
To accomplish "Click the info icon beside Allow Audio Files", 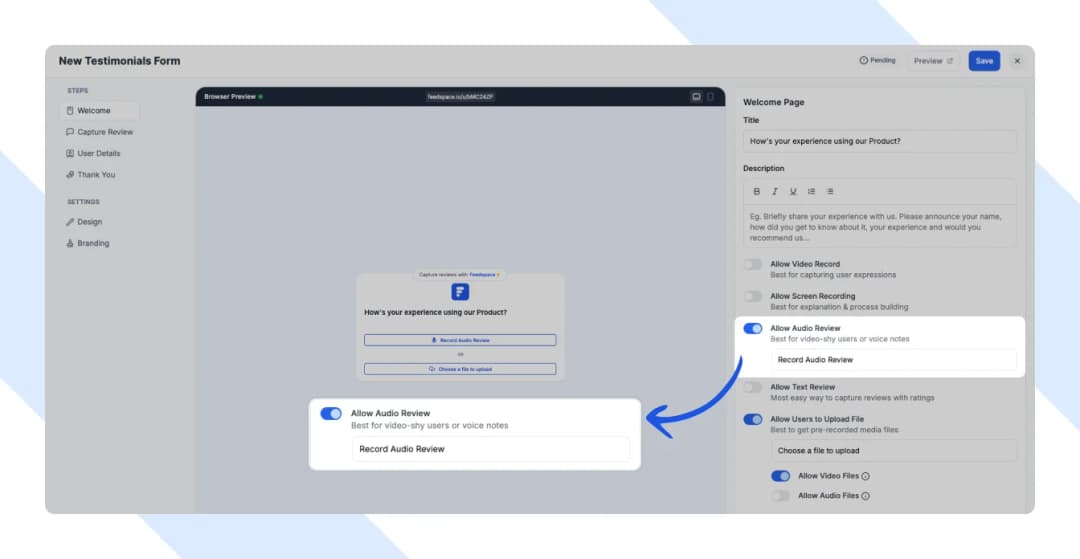I will coord(866,496).
